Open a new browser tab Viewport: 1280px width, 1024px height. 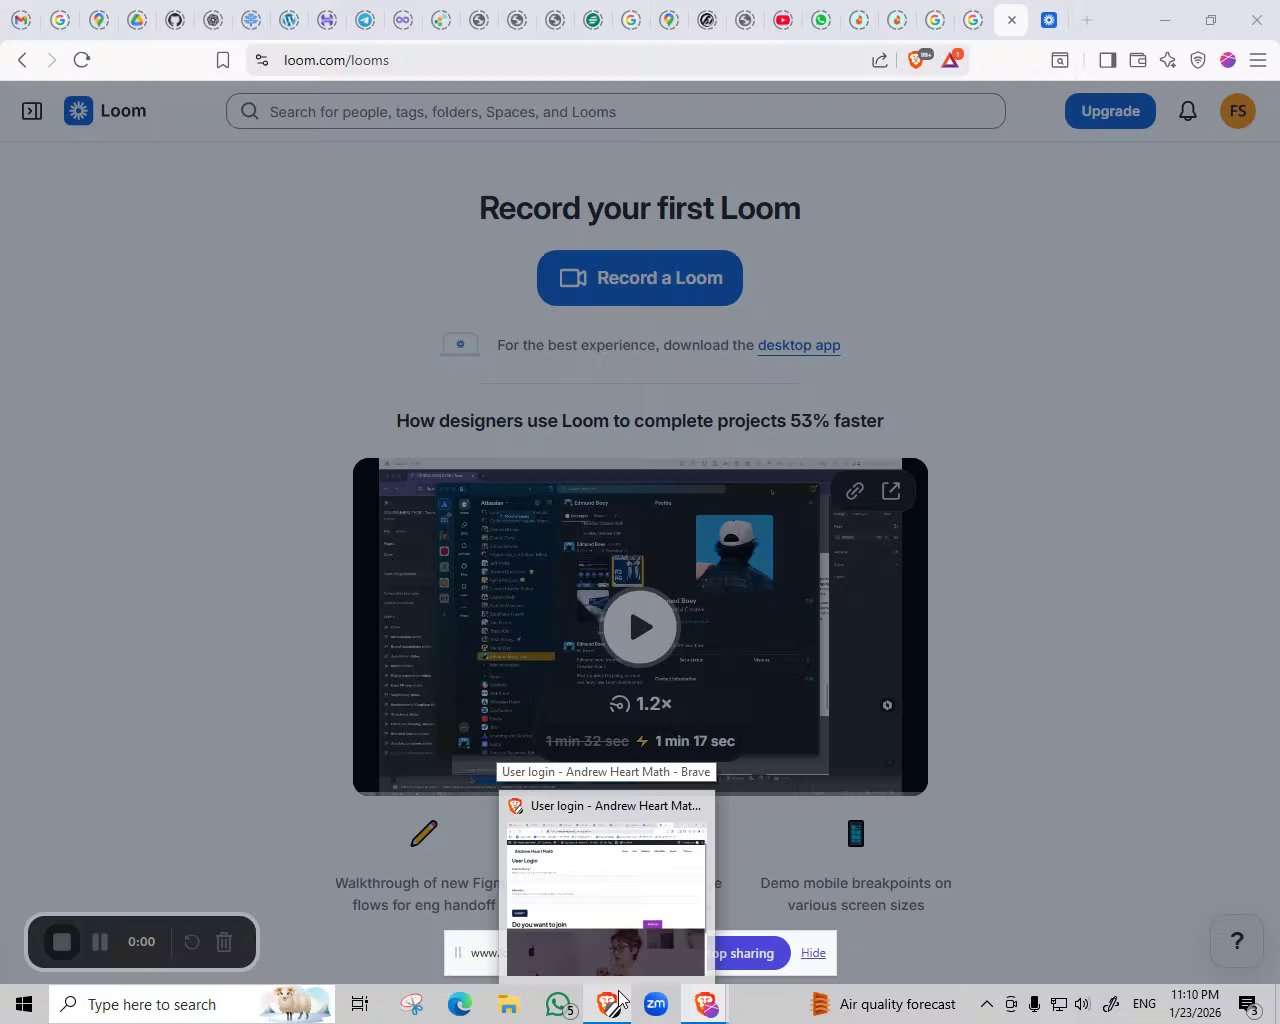click(x=1087, y=20)
